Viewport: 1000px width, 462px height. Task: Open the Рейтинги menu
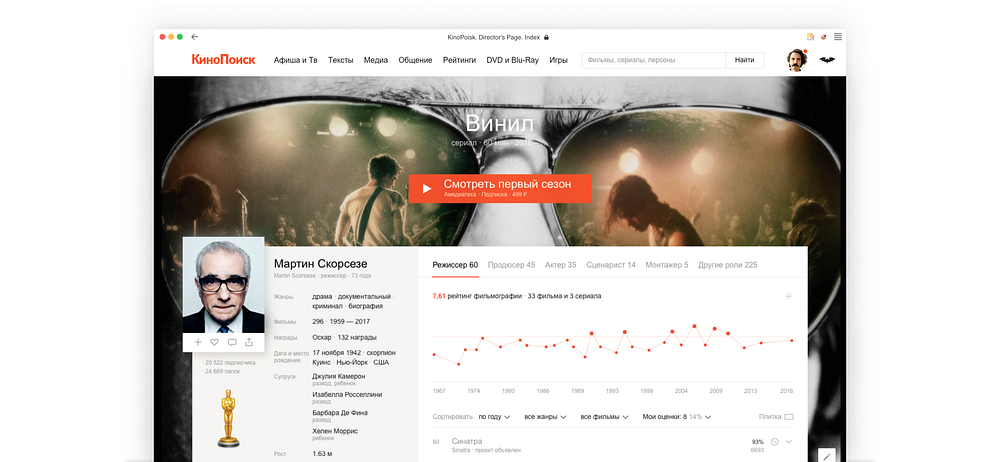459,60
